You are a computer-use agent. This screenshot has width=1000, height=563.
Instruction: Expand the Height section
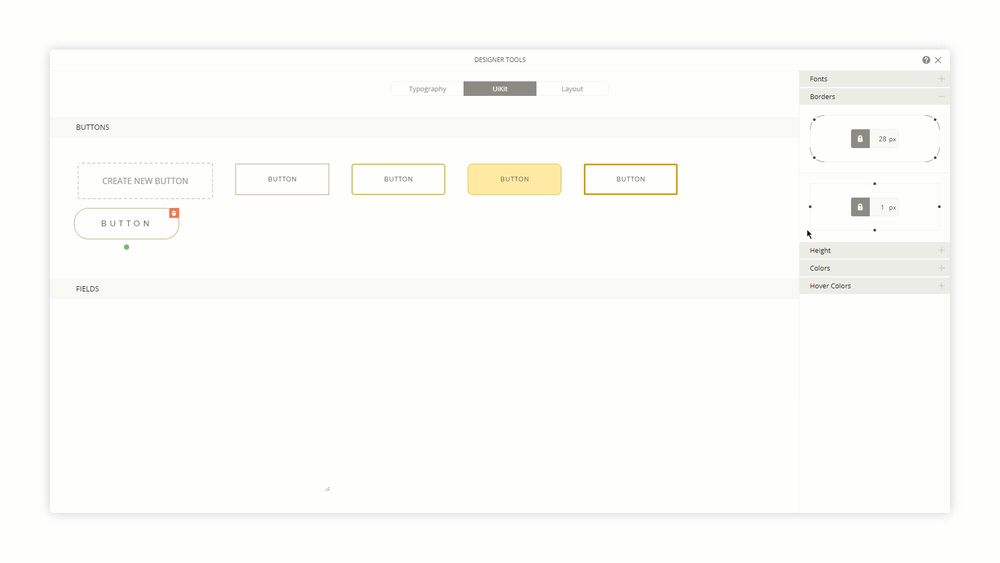coord(940,251)
